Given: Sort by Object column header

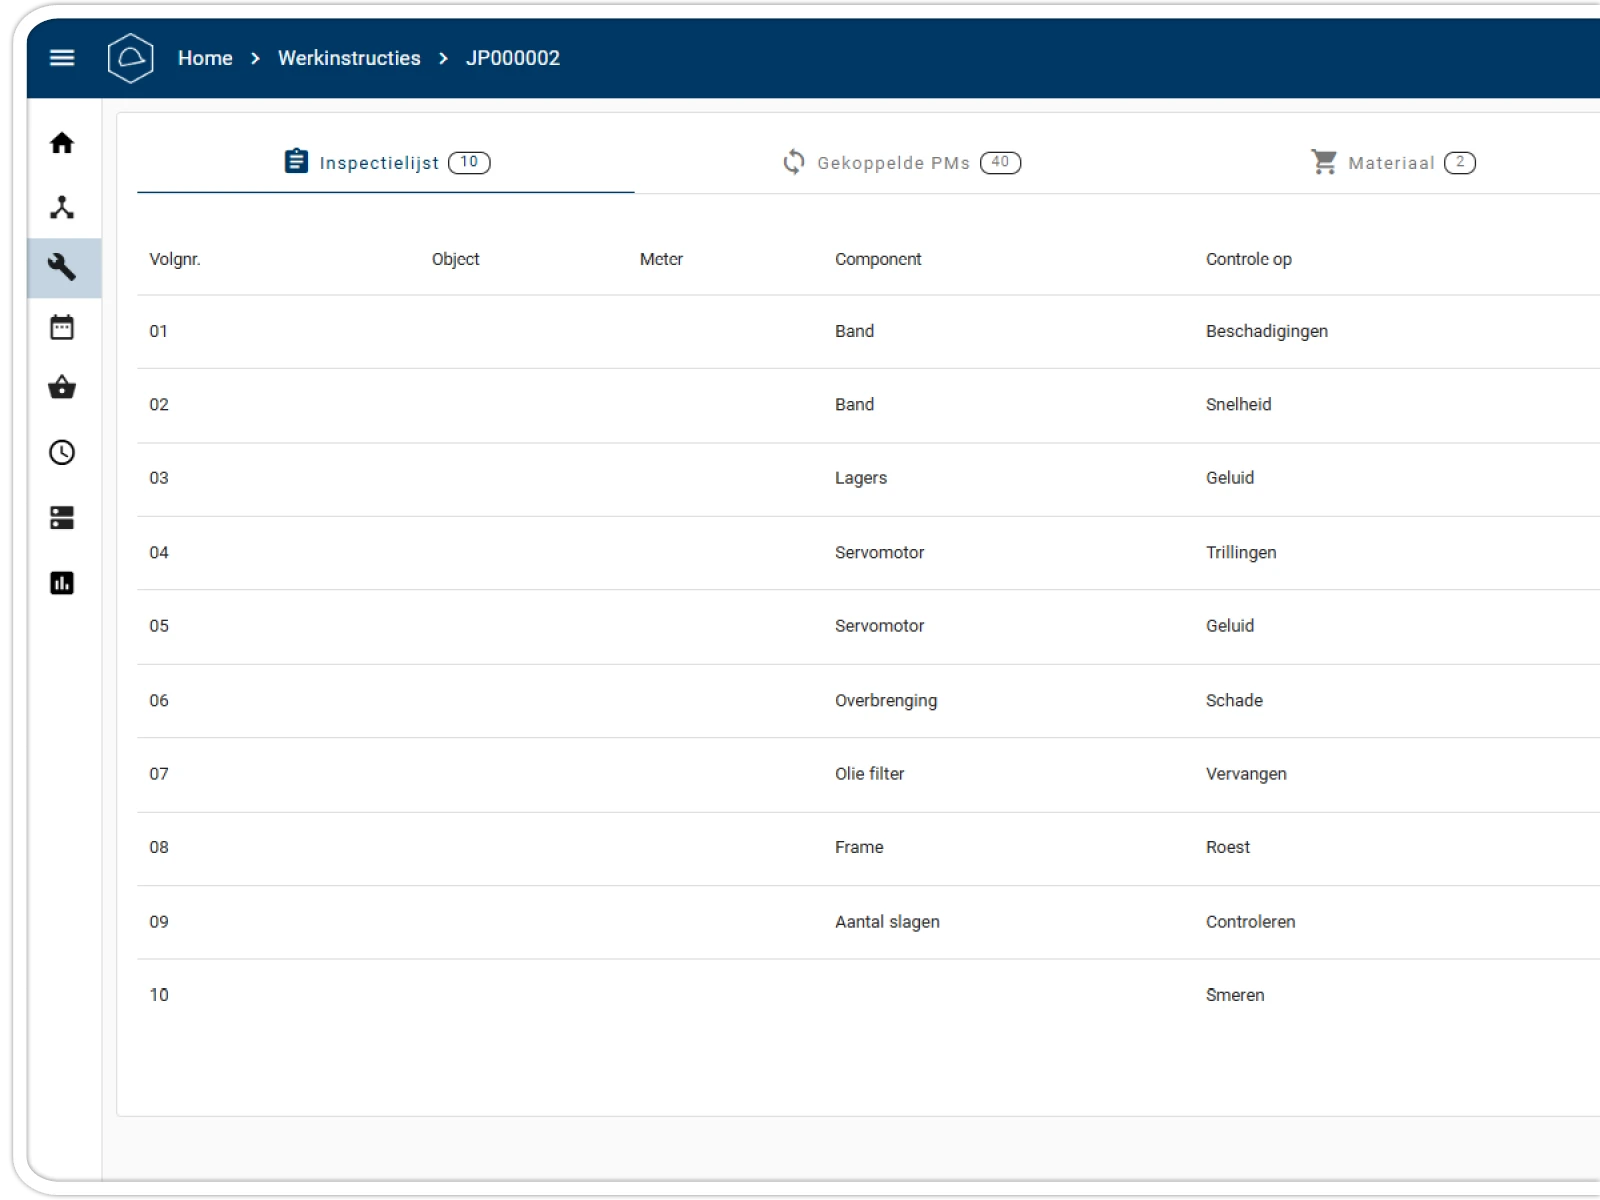Looking at the screenshot, I should (455, 259).
